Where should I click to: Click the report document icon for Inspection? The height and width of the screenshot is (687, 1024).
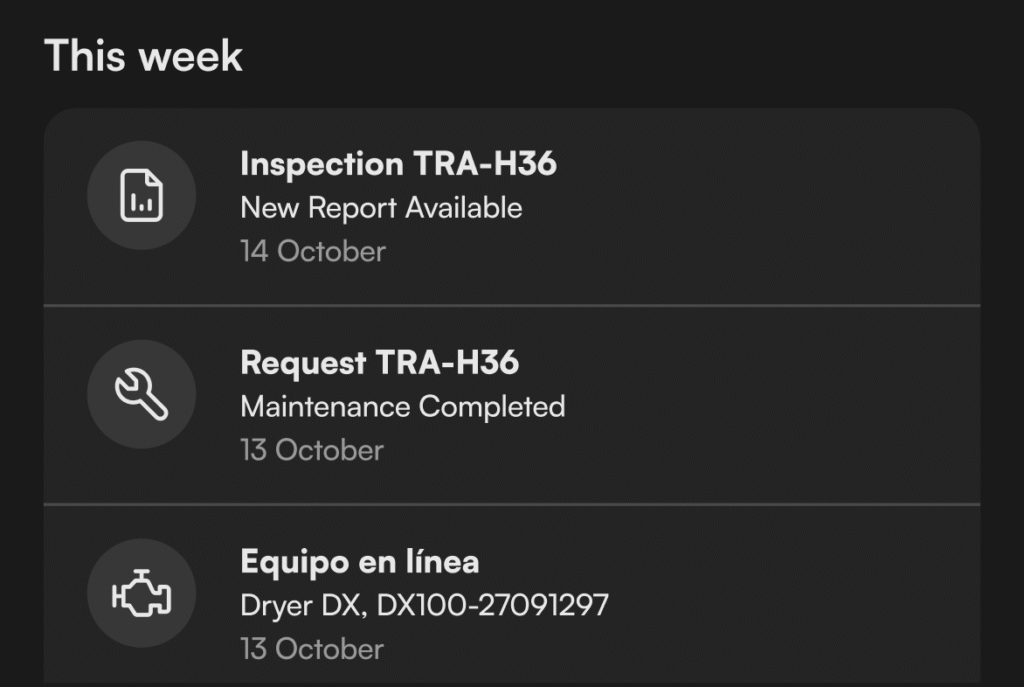point(141,195)
